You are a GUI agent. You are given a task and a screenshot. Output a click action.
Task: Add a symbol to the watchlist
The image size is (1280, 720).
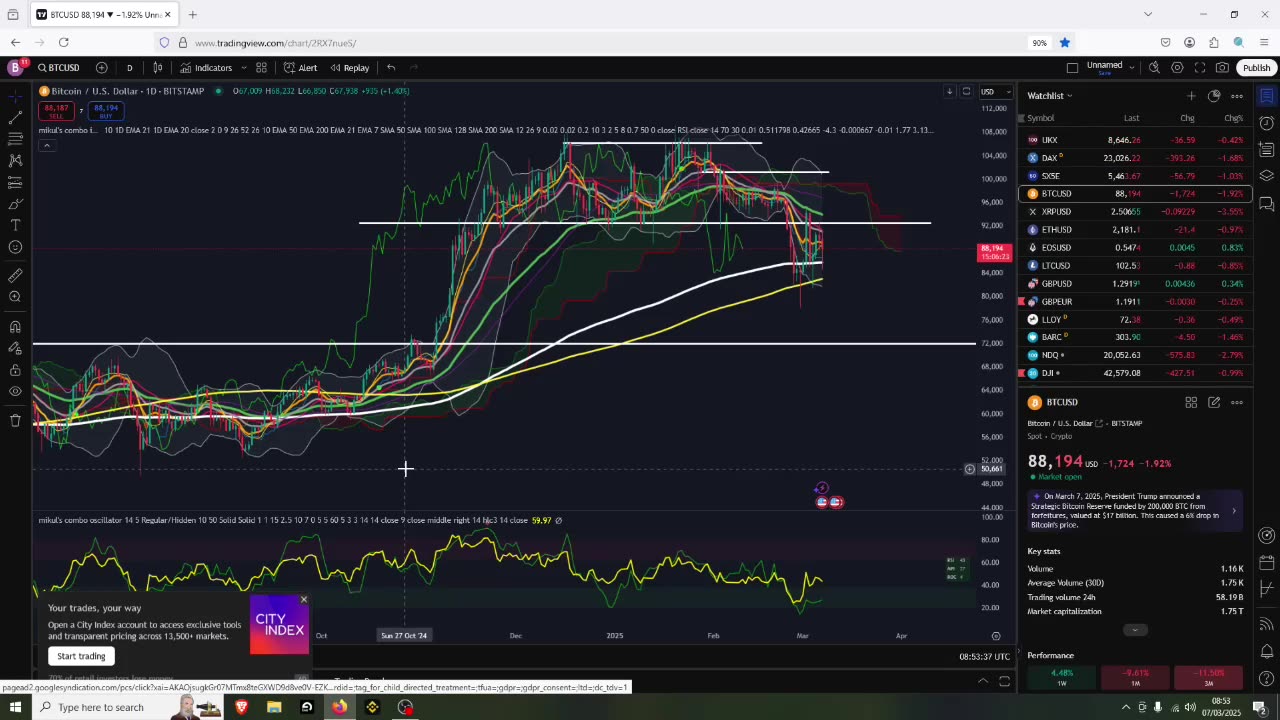click(1191, 96)
